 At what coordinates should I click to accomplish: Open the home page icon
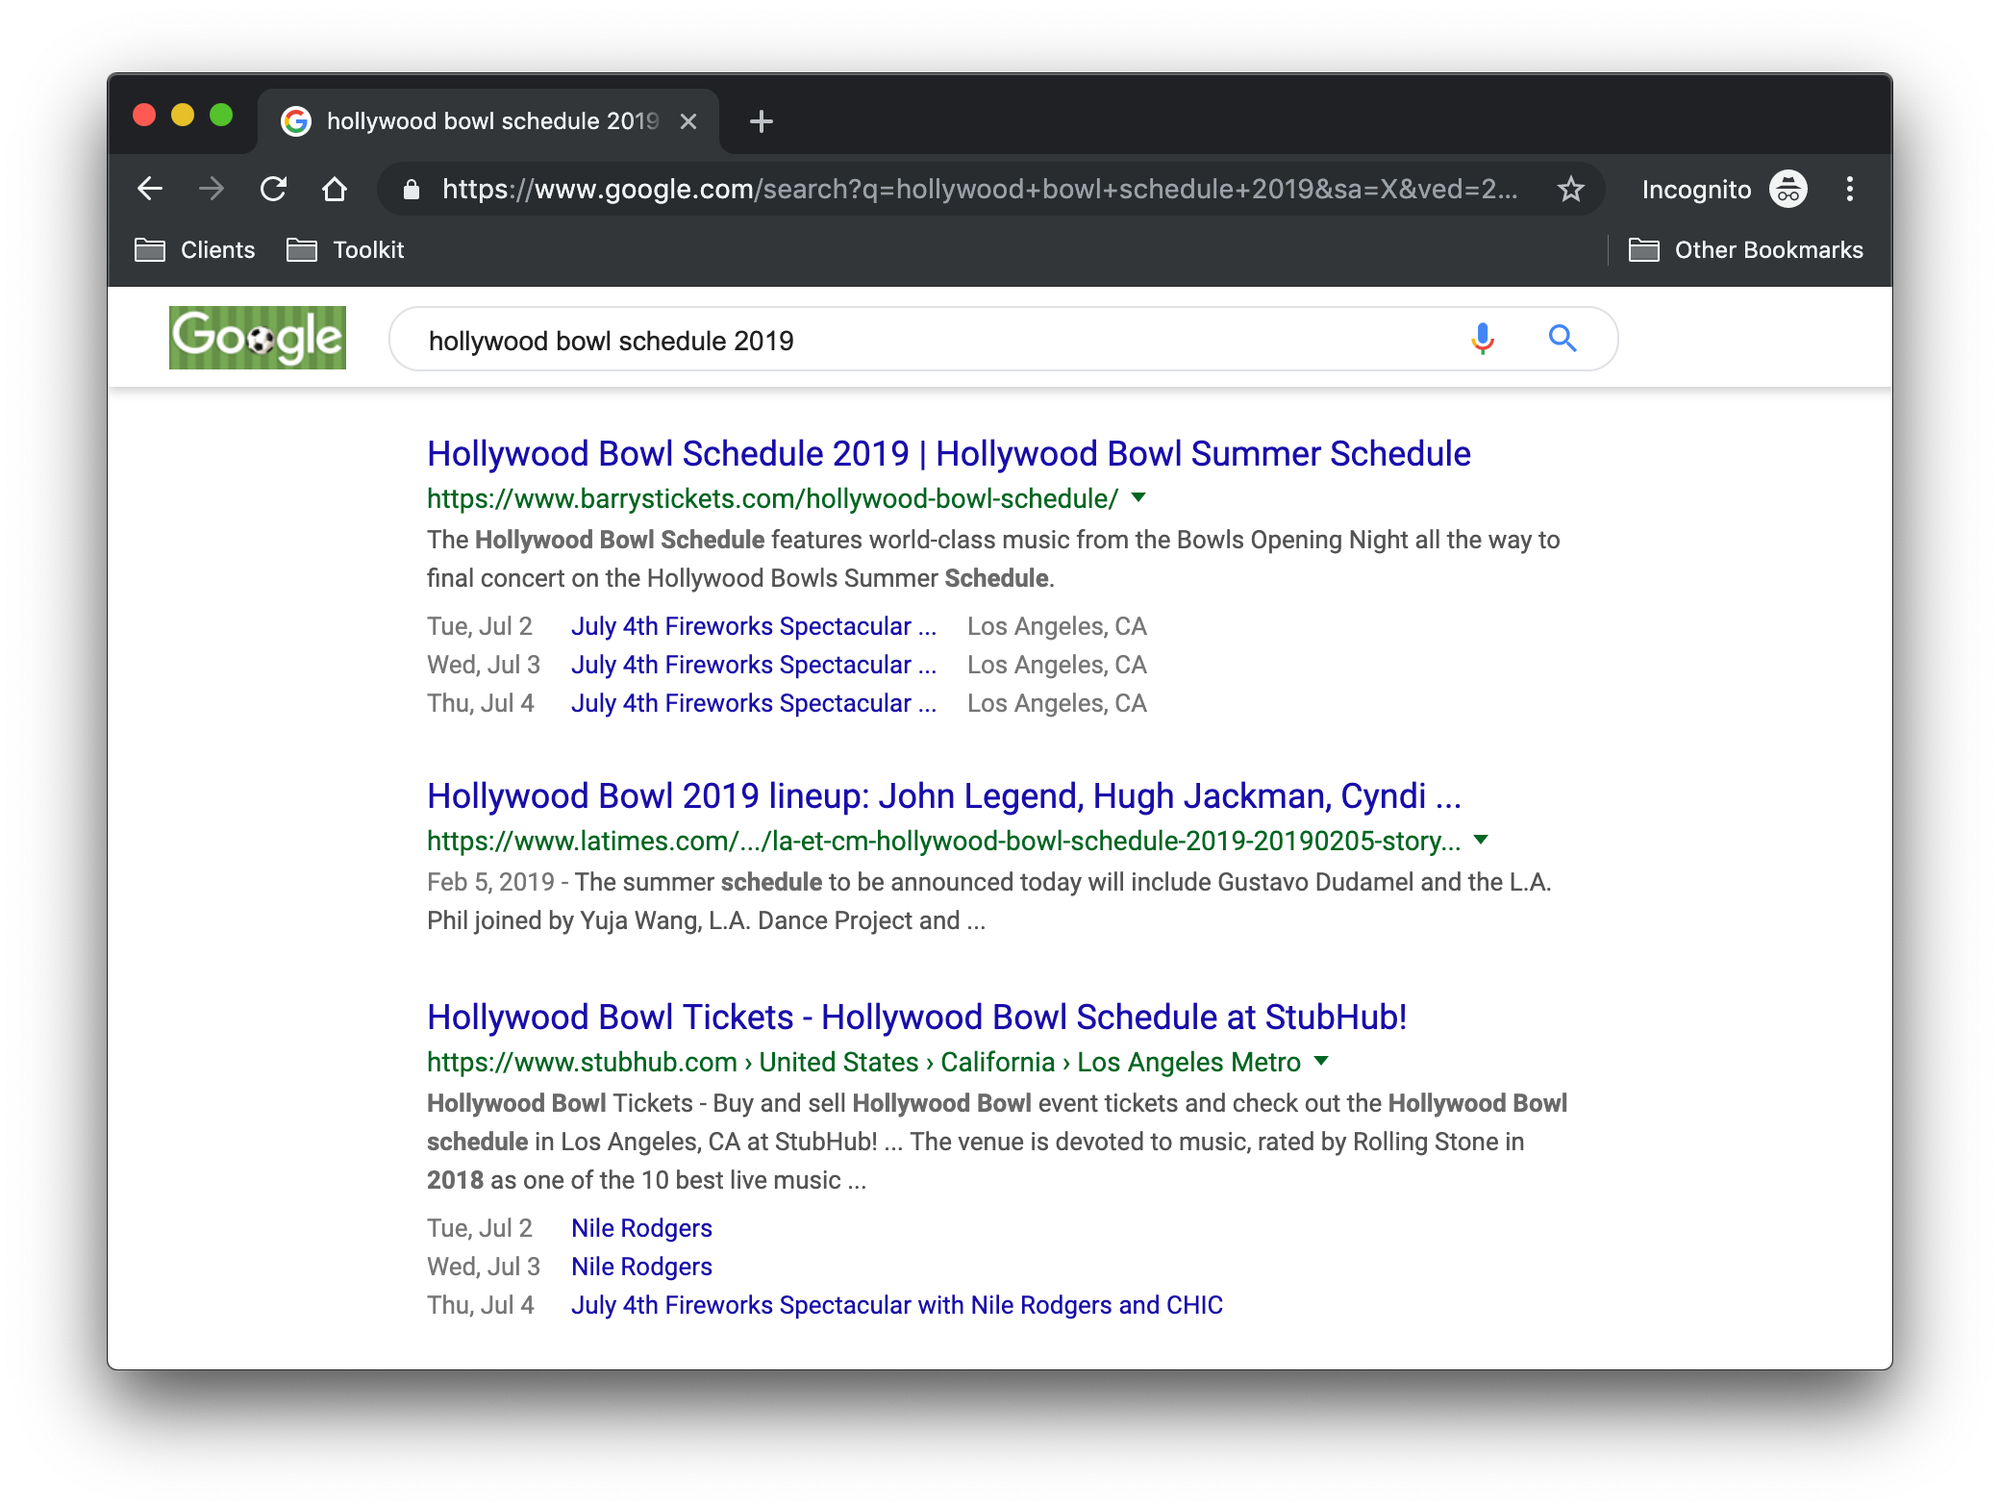pyautogui.click(x=336, y=189)
